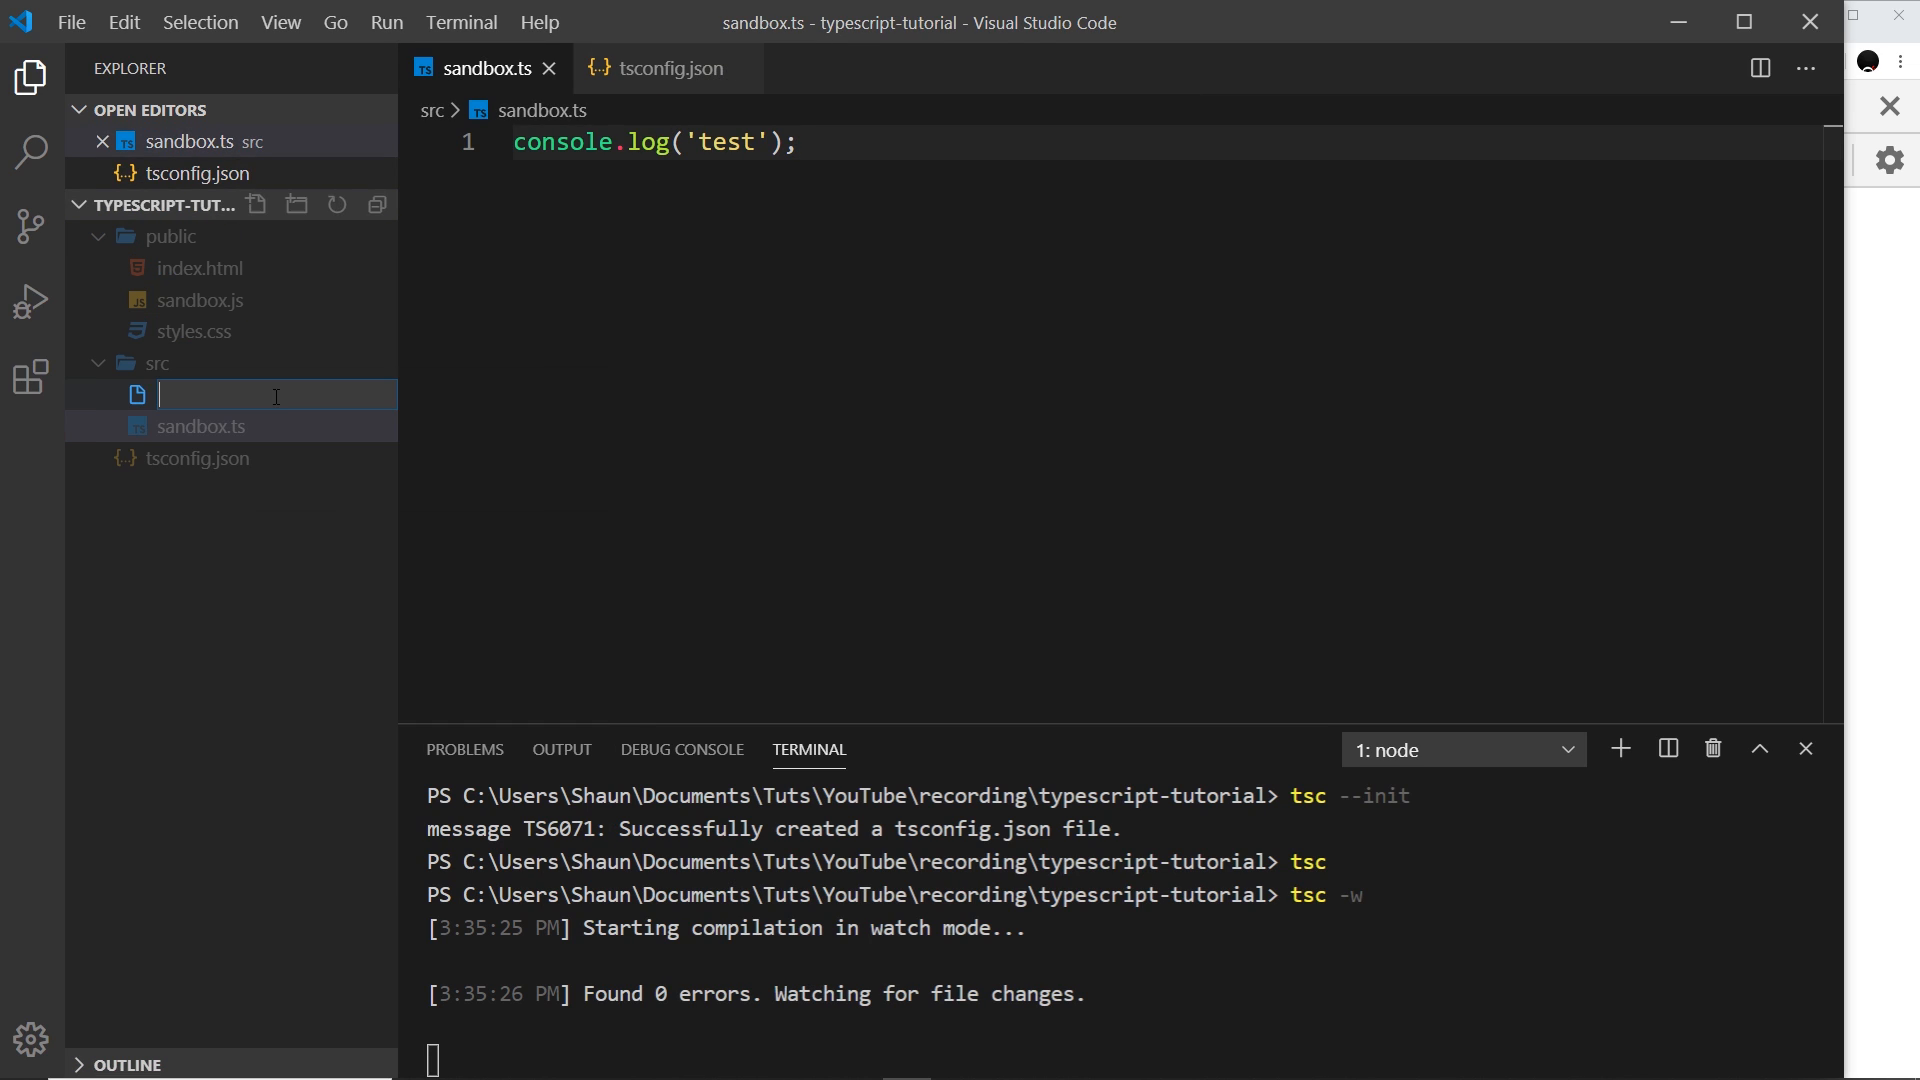The image size is (1920, 1080).
Task: Open the Source Control view
Action: (x=31, y=226)
